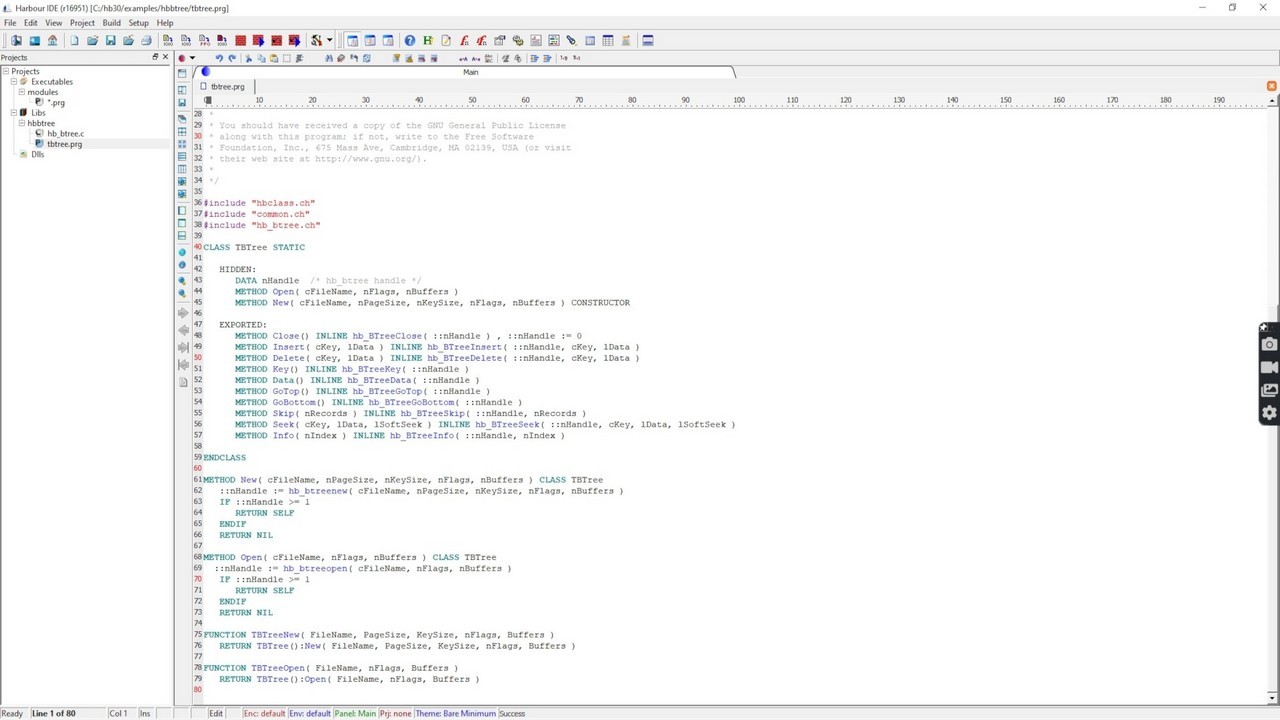Click 'Env: default' in the status bar

pos(310,713)
